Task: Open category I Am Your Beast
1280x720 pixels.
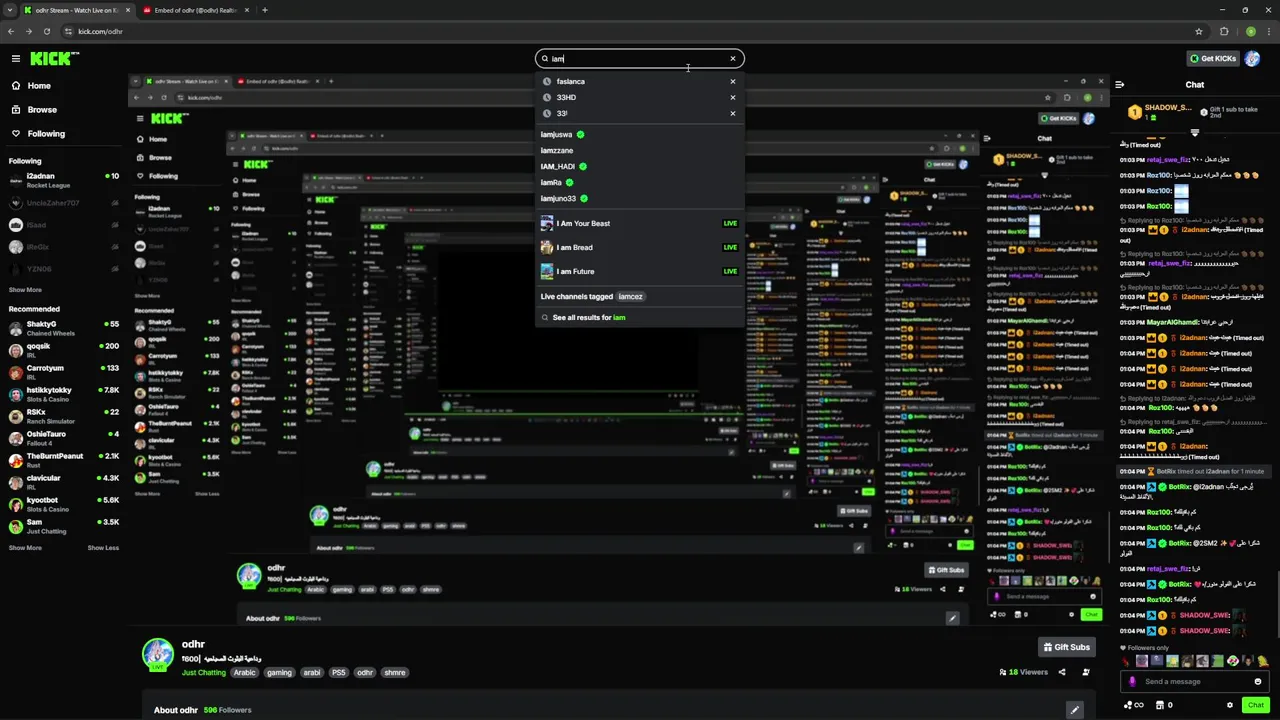Action: click(640, 224)
